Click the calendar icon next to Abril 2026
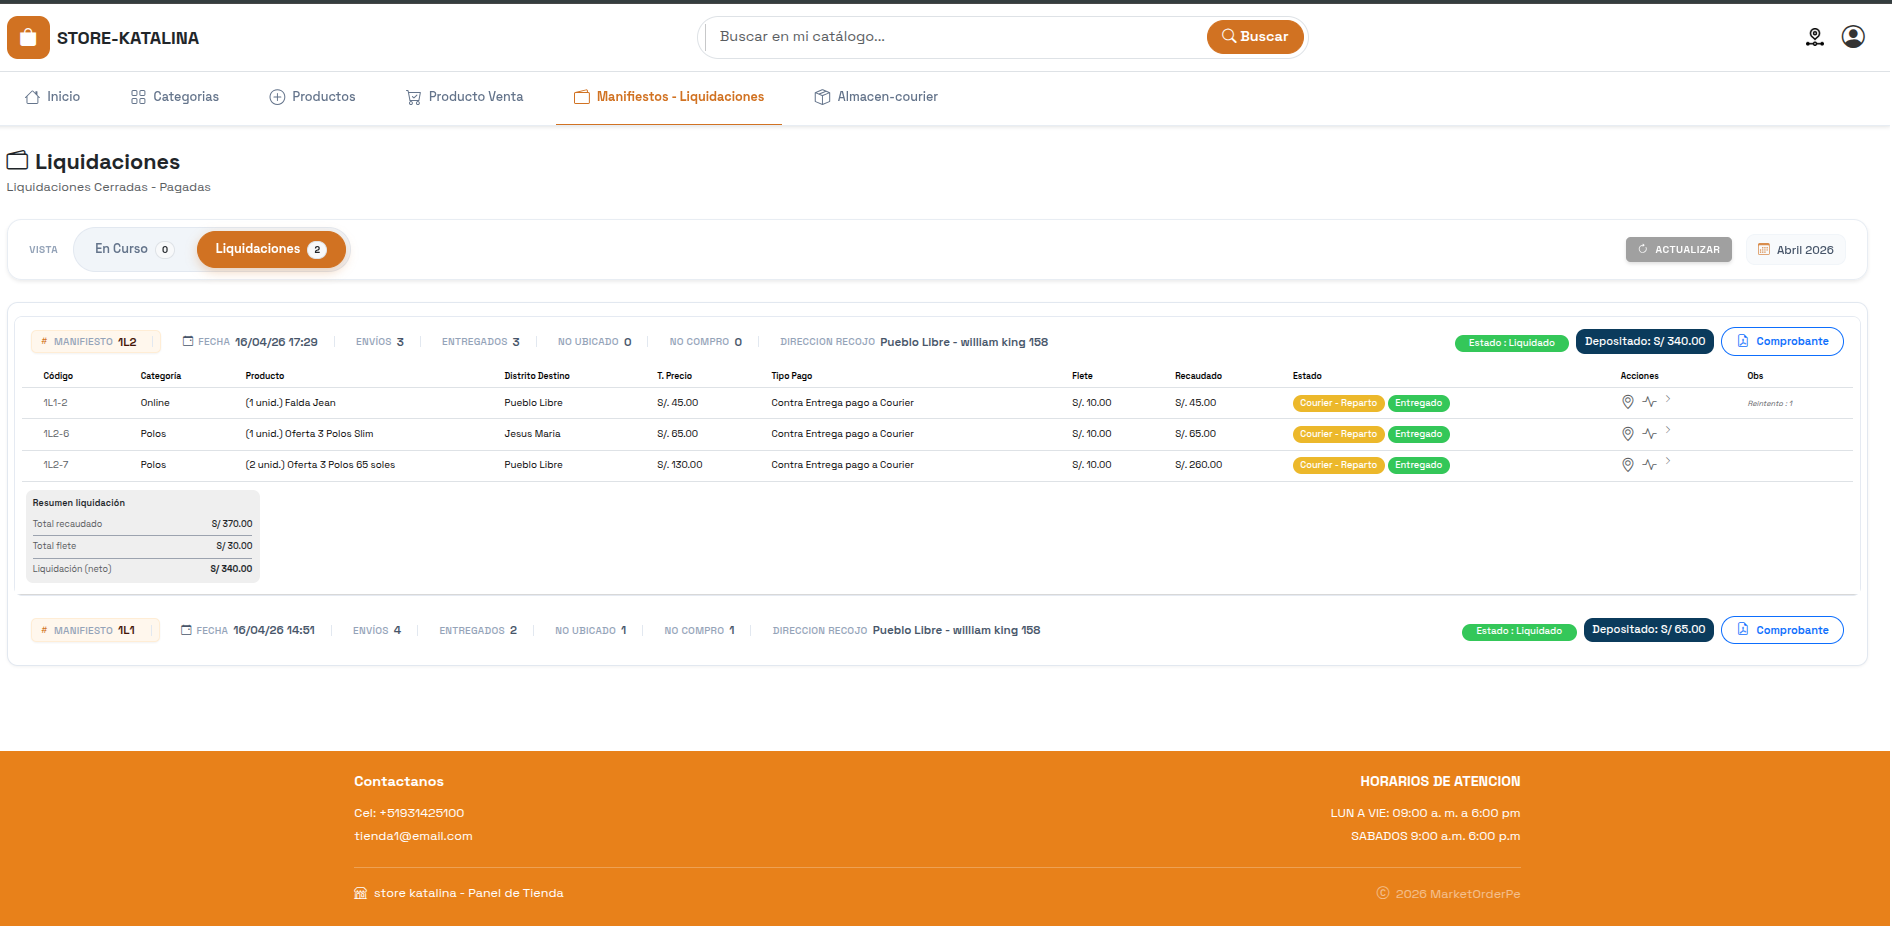Image resolution: width=1892 pixels, height=926 pixels. click(x=1763, y=249)
